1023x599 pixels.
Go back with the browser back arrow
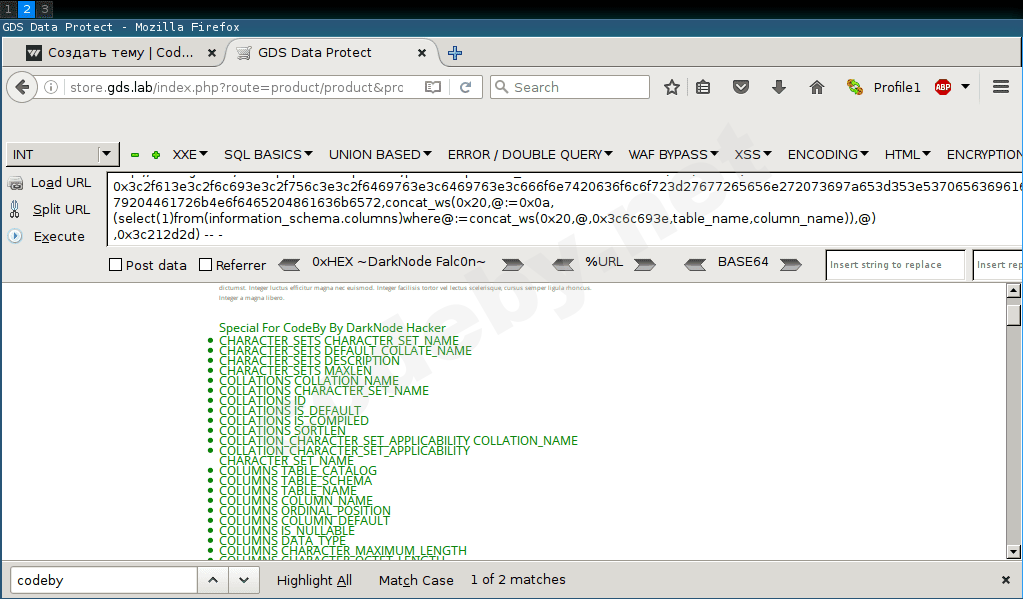(x=22, y=87)
